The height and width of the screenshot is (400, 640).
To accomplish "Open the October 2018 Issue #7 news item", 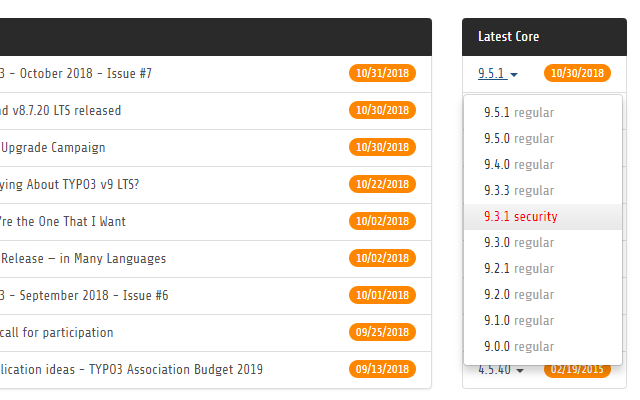I will click(76, 73).
